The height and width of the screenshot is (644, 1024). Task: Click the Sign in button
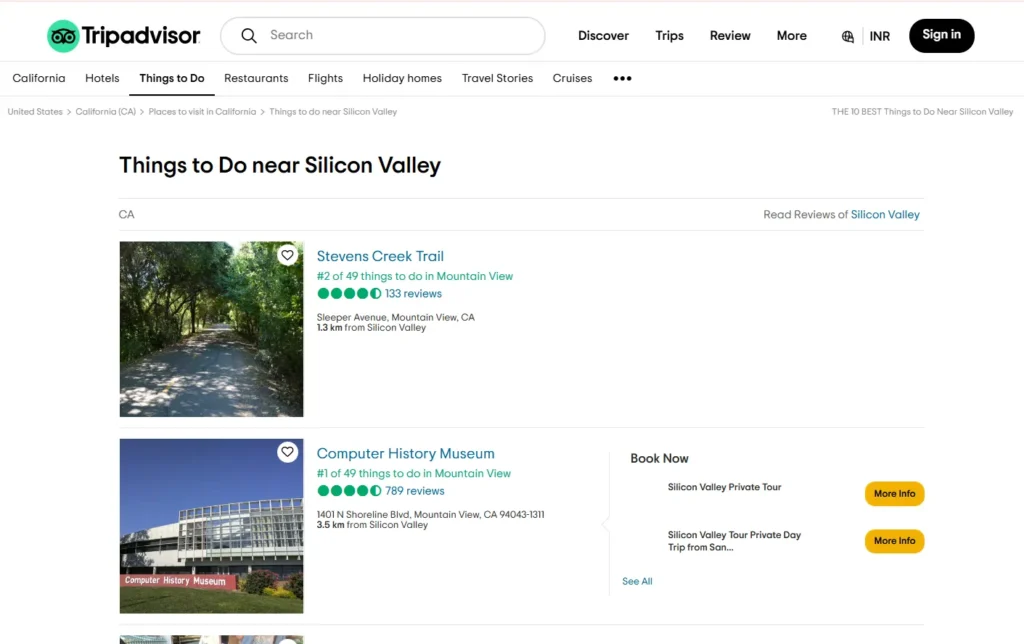[942, 35]
